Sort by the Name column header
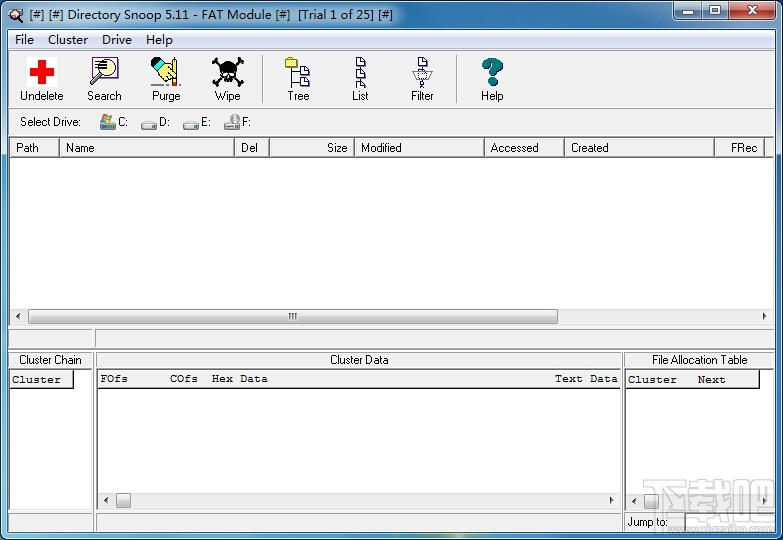 (x=147, y=148)
